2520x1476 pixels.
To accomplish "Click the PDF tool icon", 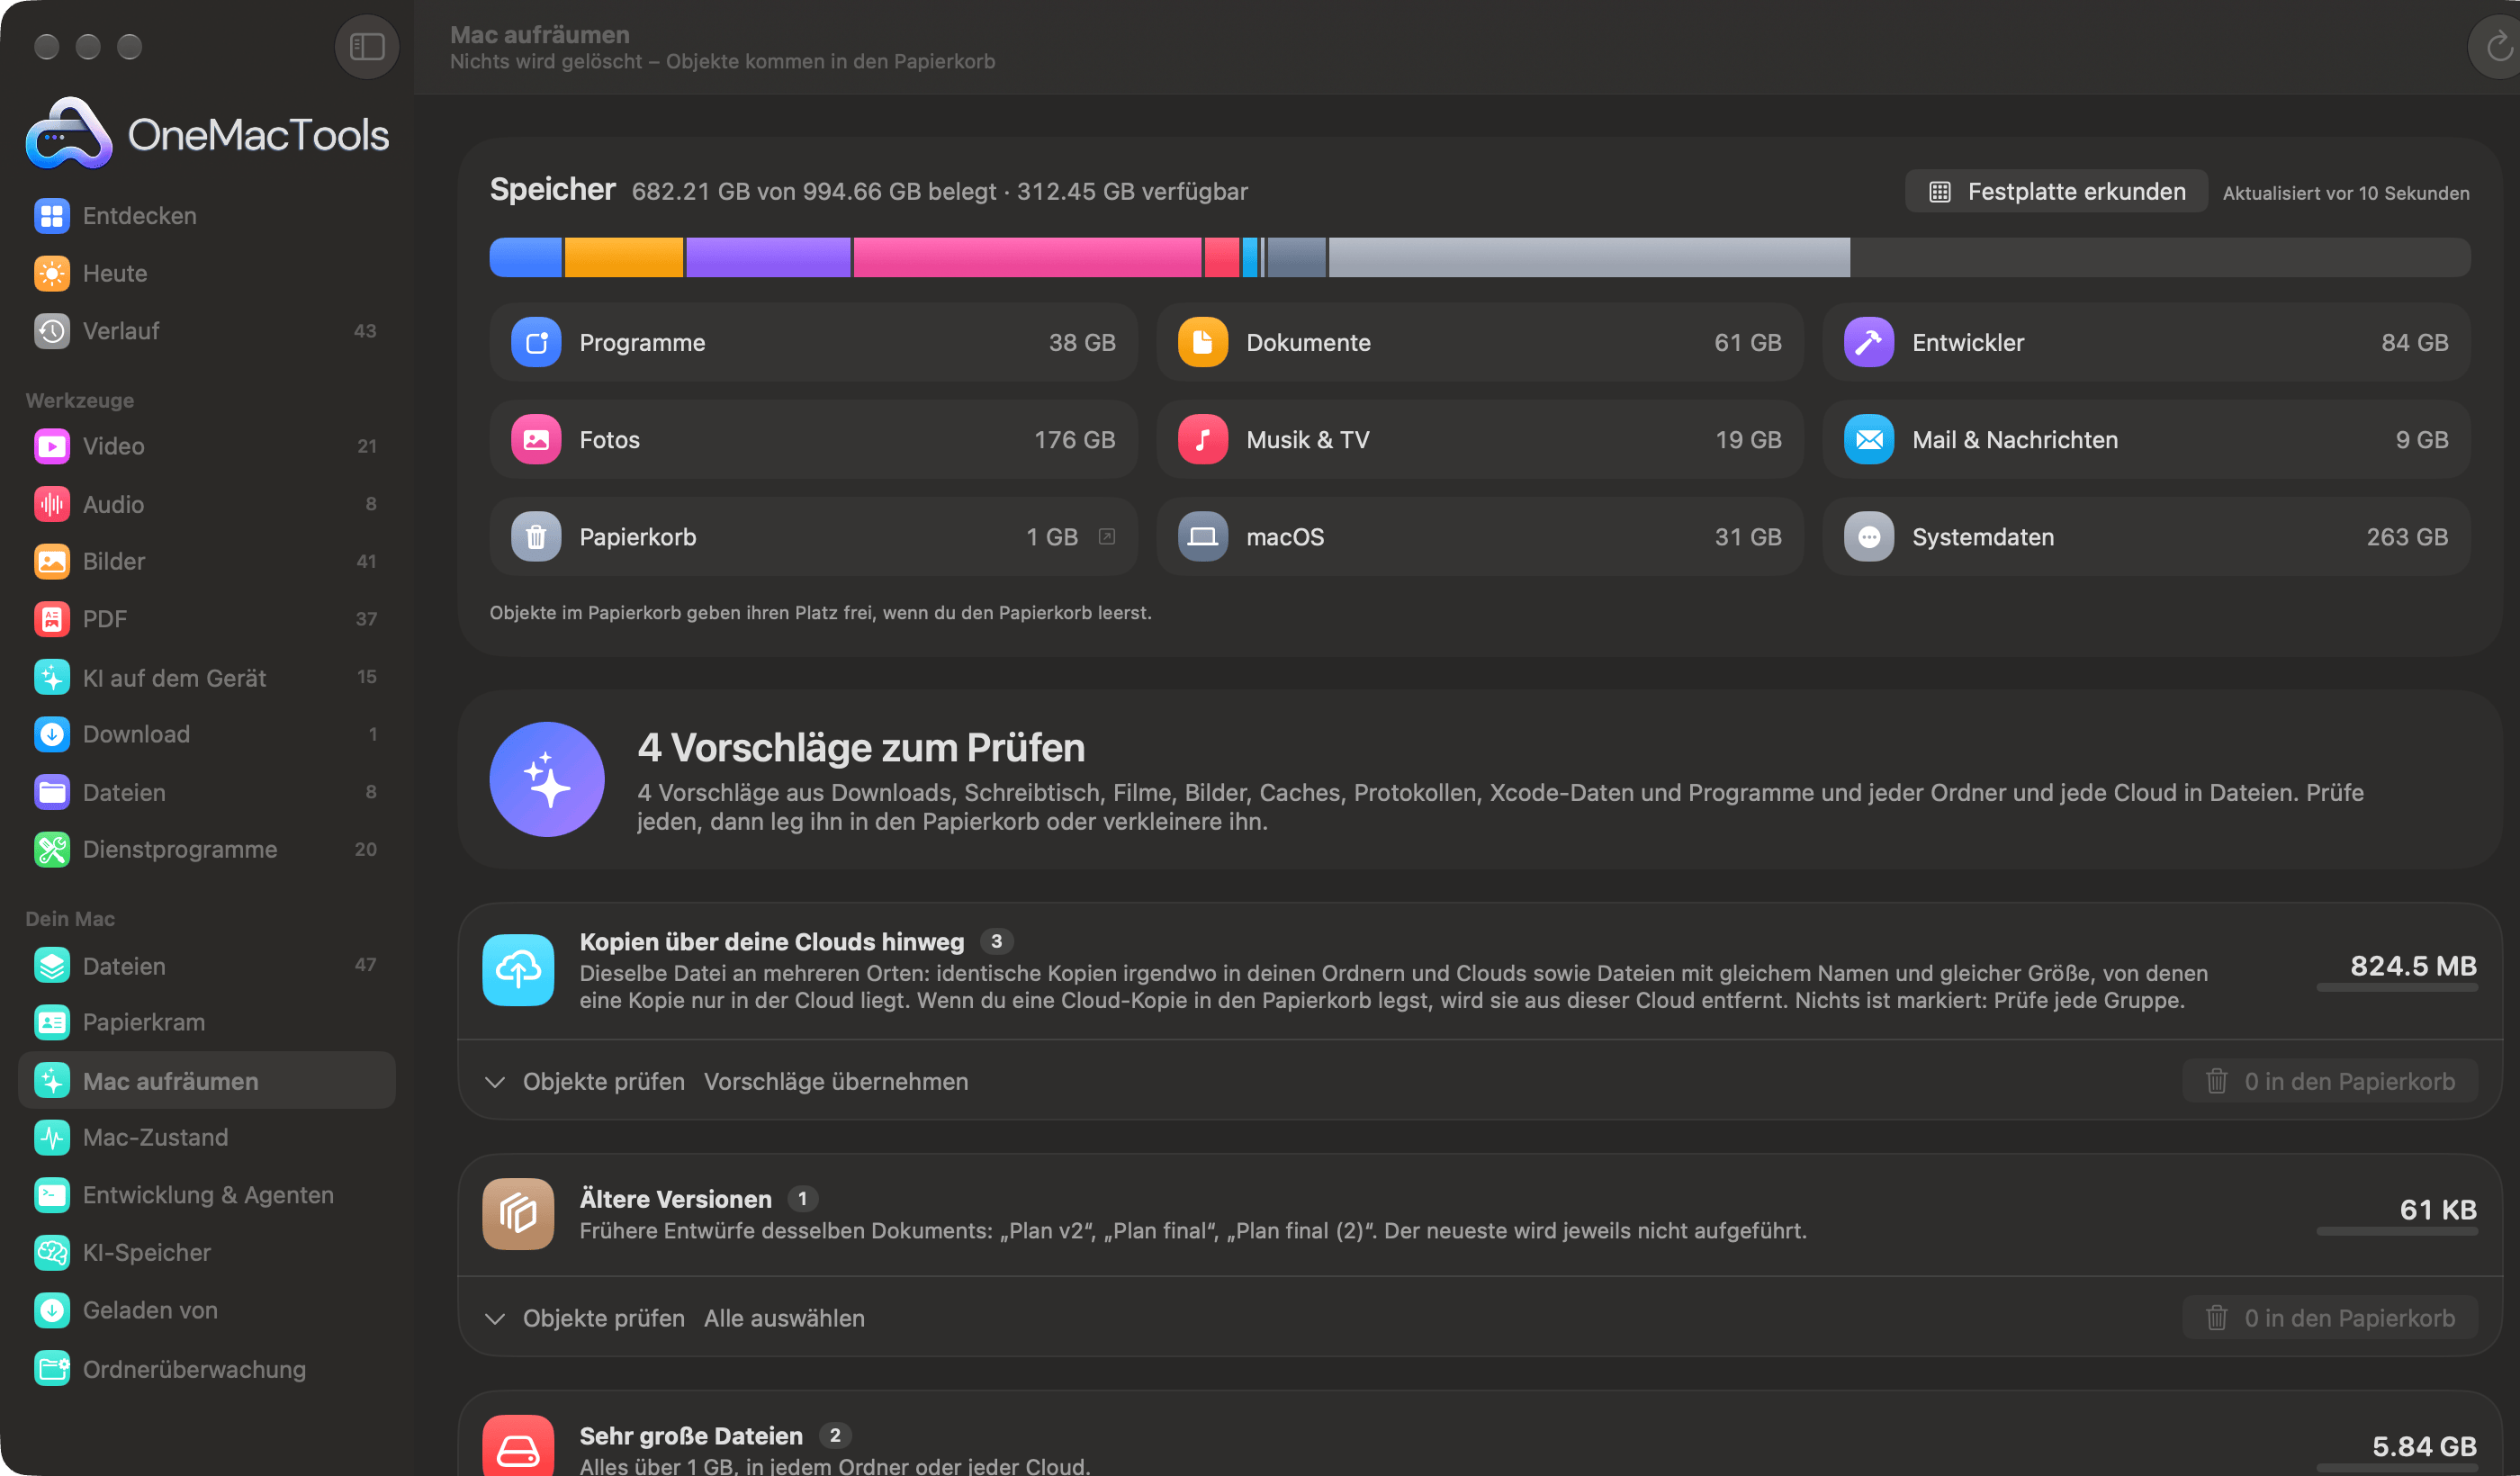I will point(52,619).
